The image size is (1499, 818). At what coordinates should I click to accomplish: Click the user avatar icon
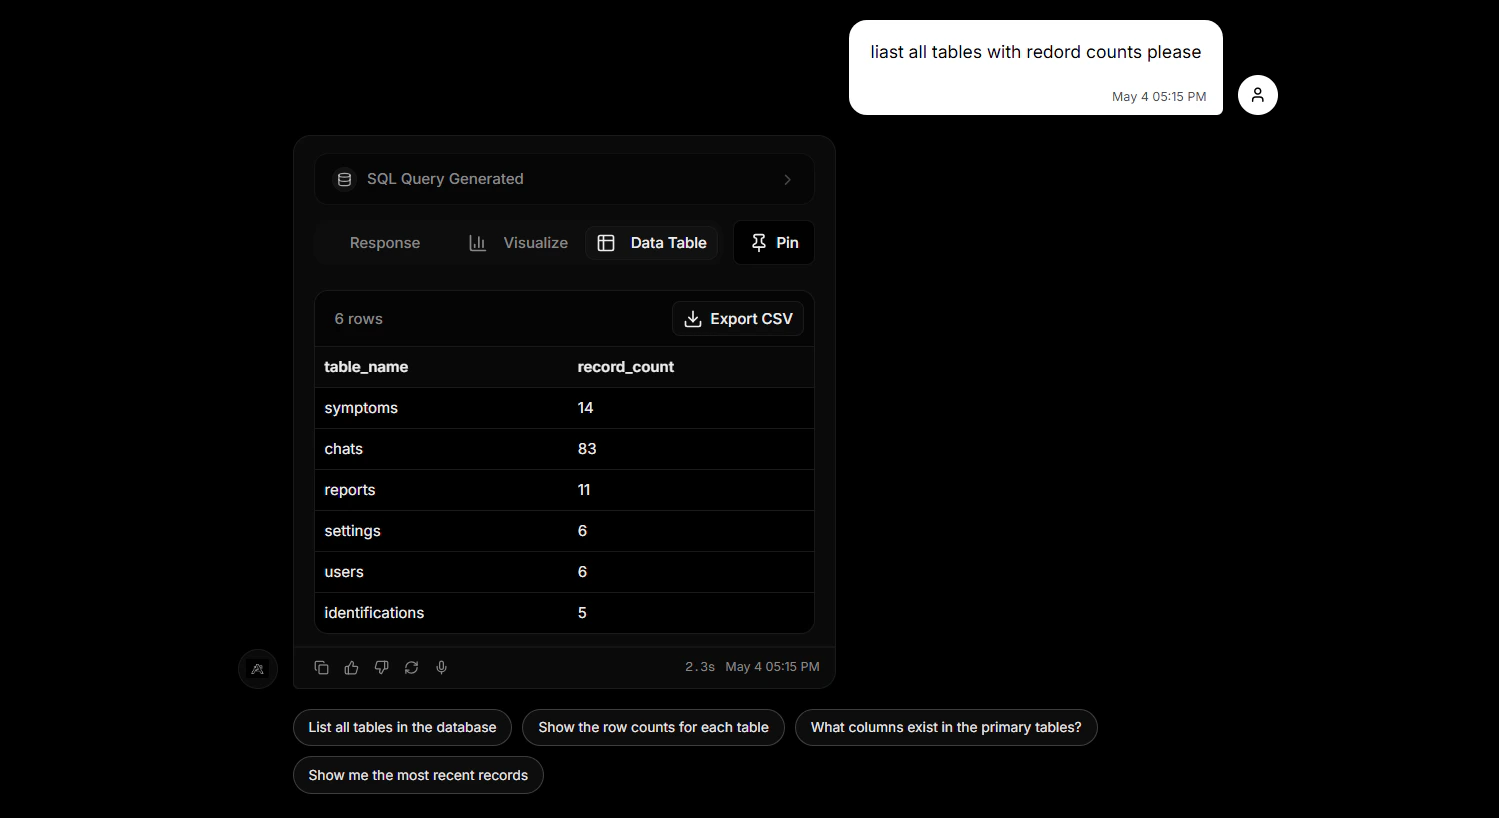1257,95
